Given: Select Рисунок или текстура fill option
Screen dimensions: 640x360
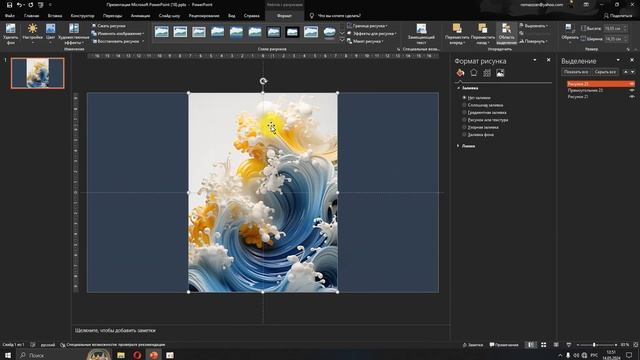Looking at the screenshot, I should click(x=464, y=120).
